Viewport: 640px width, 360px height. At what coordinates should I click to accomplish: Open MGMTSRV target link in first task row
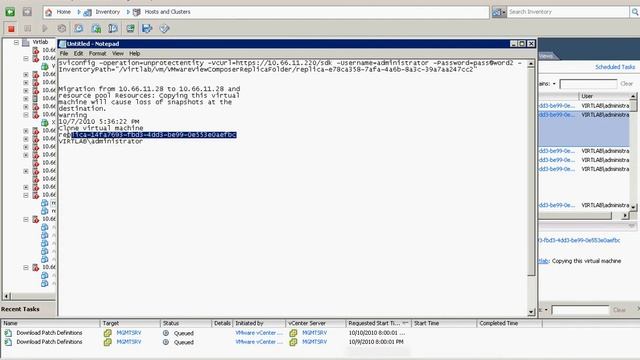pos(129,333)
